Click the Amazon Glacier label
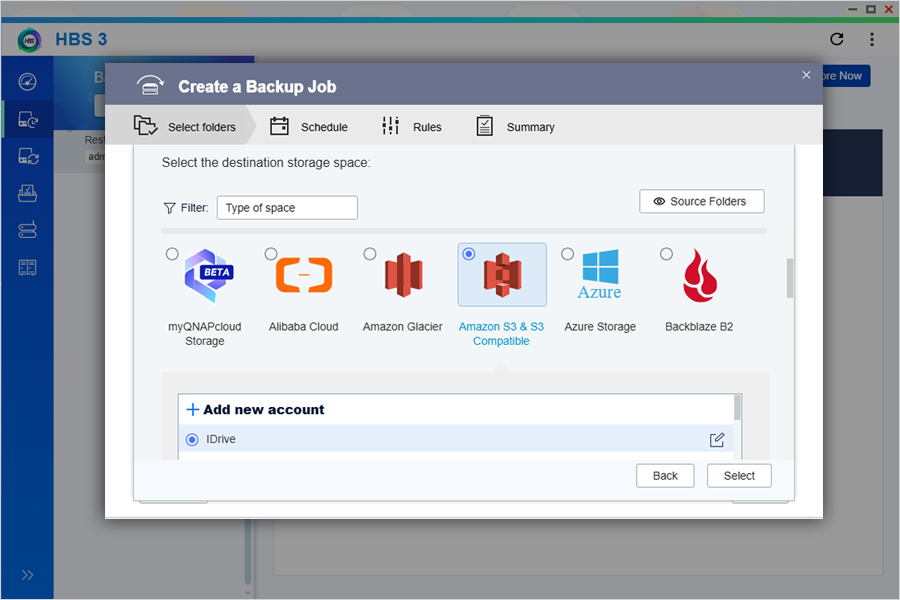Image resolution: width=900 pixels, height=600 pixels. point(402,327)
